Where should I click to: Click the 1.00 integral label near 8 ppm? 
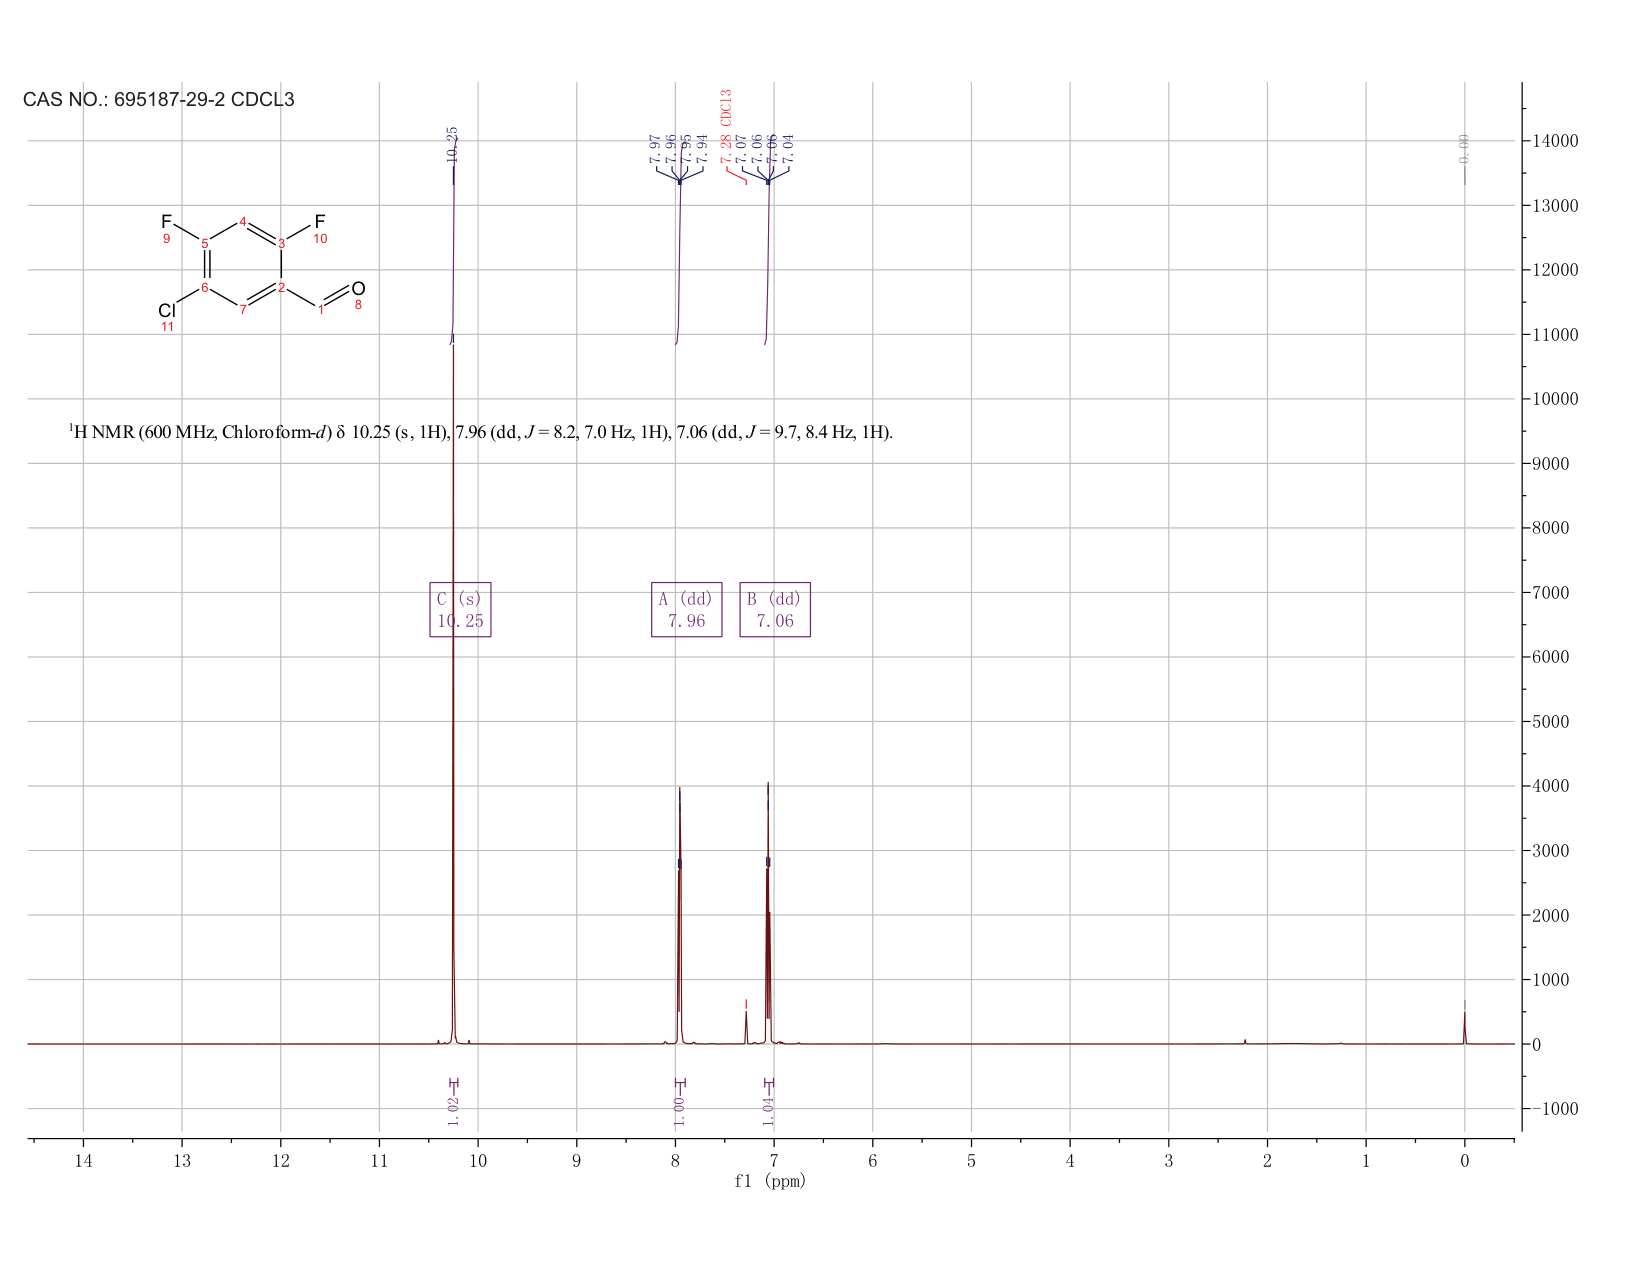point(679,1109)
